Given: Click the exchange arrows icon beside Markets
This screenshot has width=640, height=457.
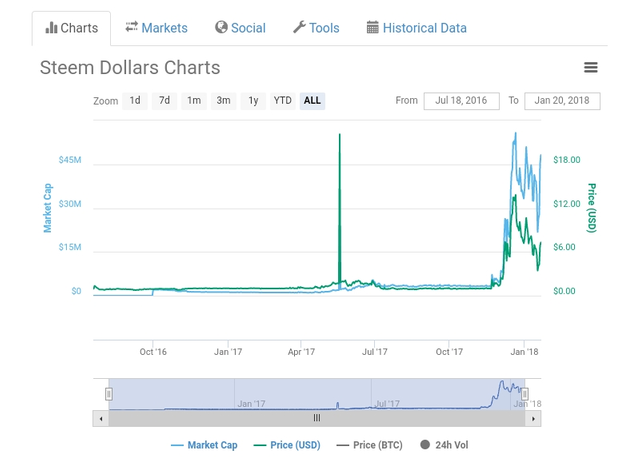Looking at the screenshot, I should coord(131,27).
